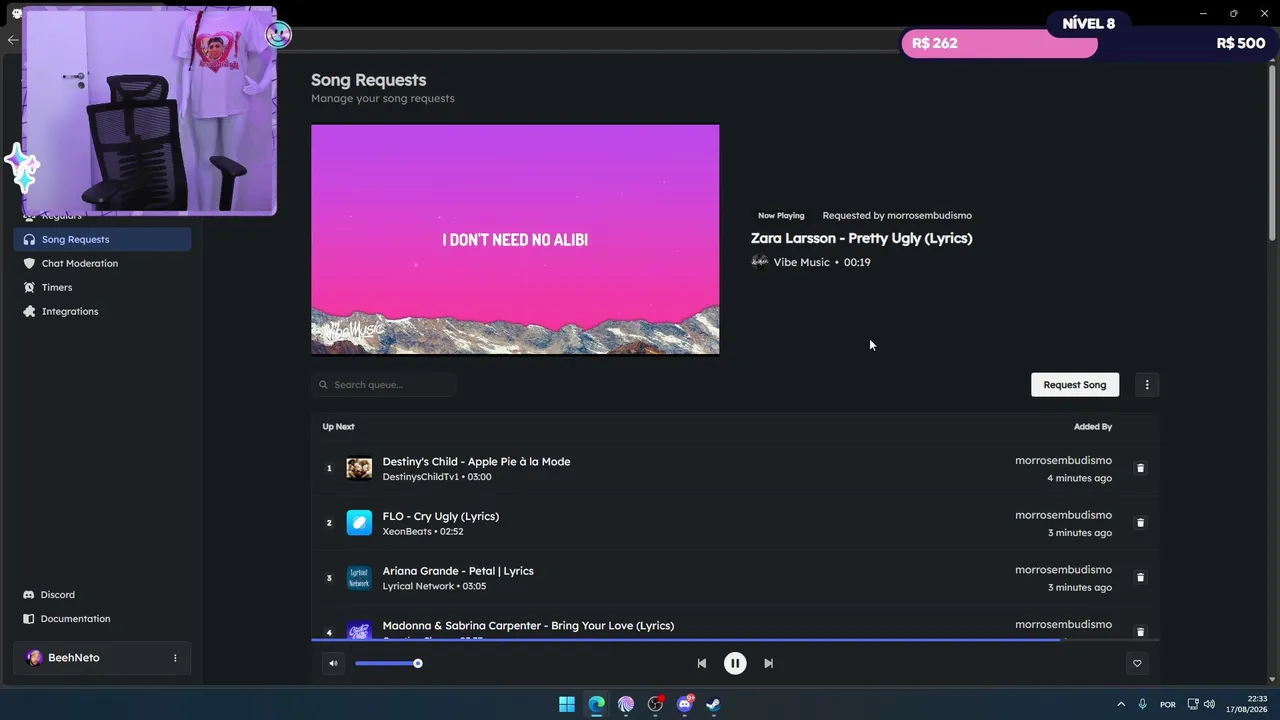The image size is (1280, 720).
Task: Click the BeehNeto profile avatar
Action: [x=34, y=658]
